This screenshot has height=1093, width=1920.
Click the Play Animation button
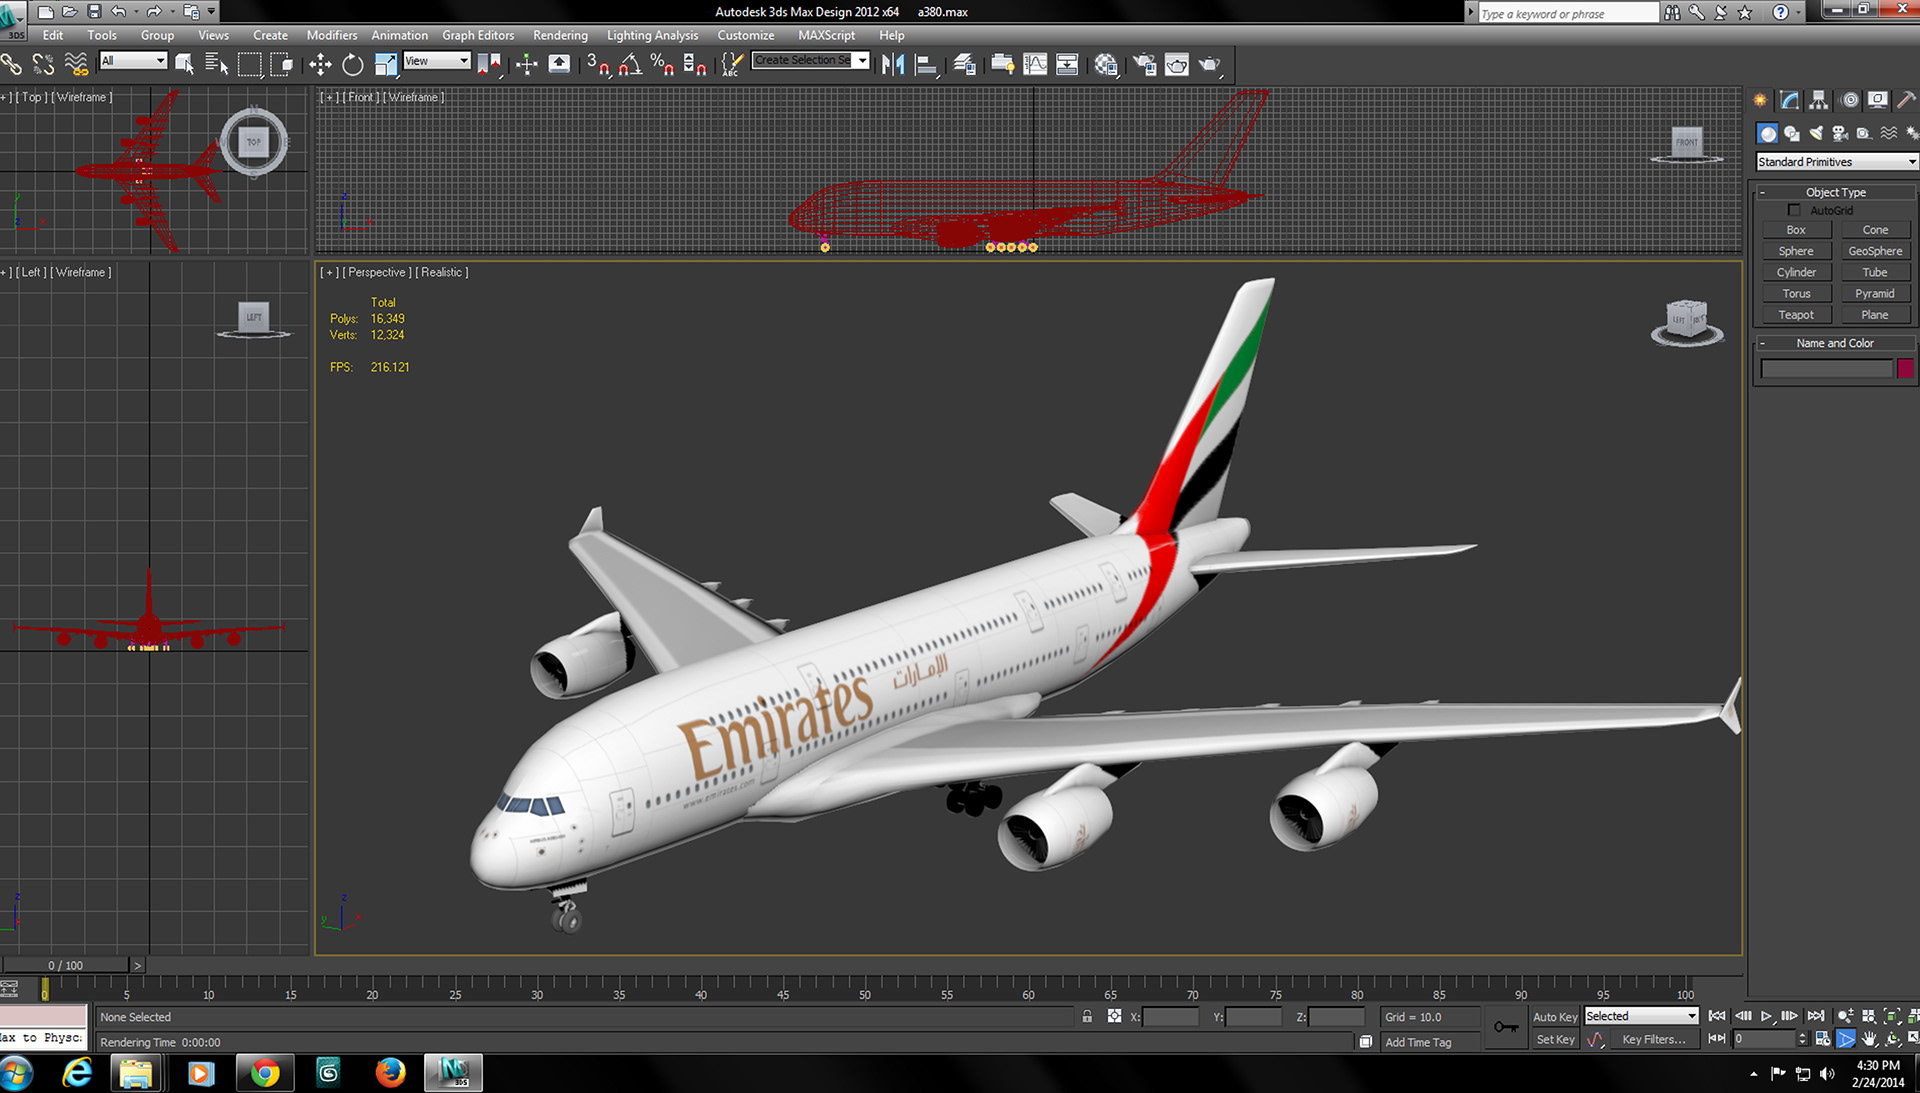click(1766, 1016)
